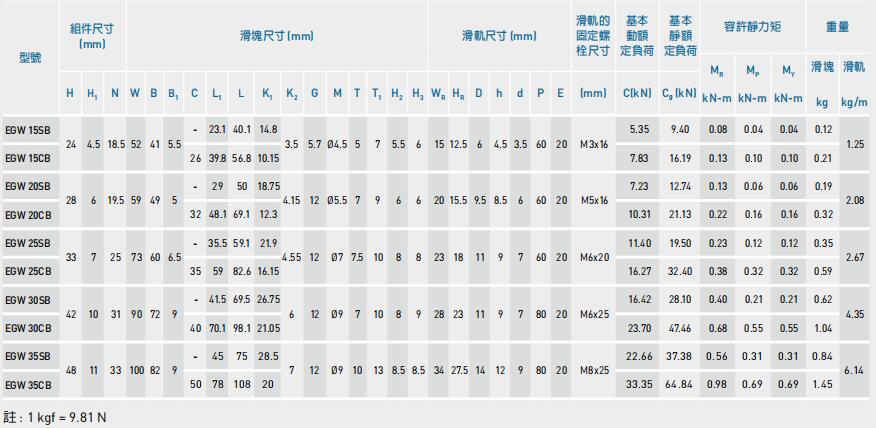Image resolution: width=876 pixels, height=428 pixels.
Task: Click the EGW 25SB model name
Action: pos(28,243)
